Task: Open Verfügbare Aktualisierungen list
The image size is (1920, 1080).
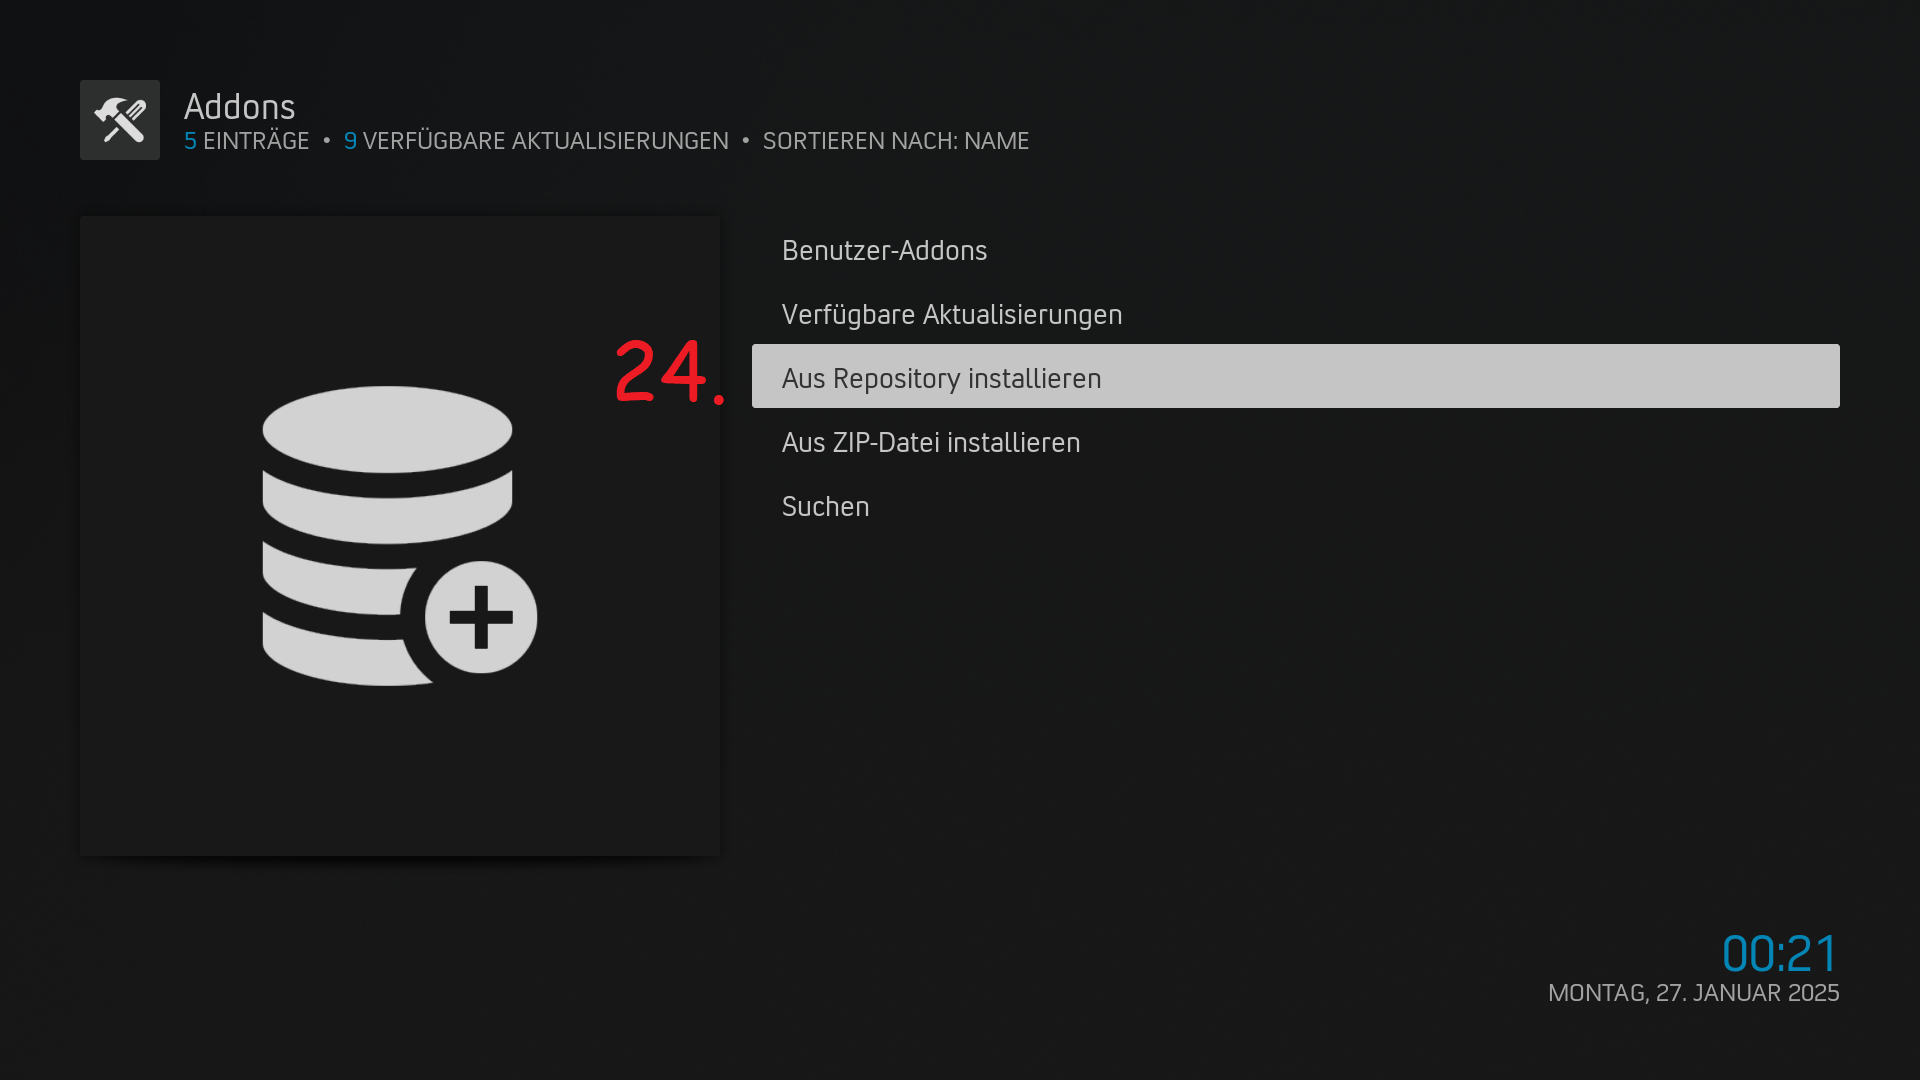Action: coord(1296,314)
